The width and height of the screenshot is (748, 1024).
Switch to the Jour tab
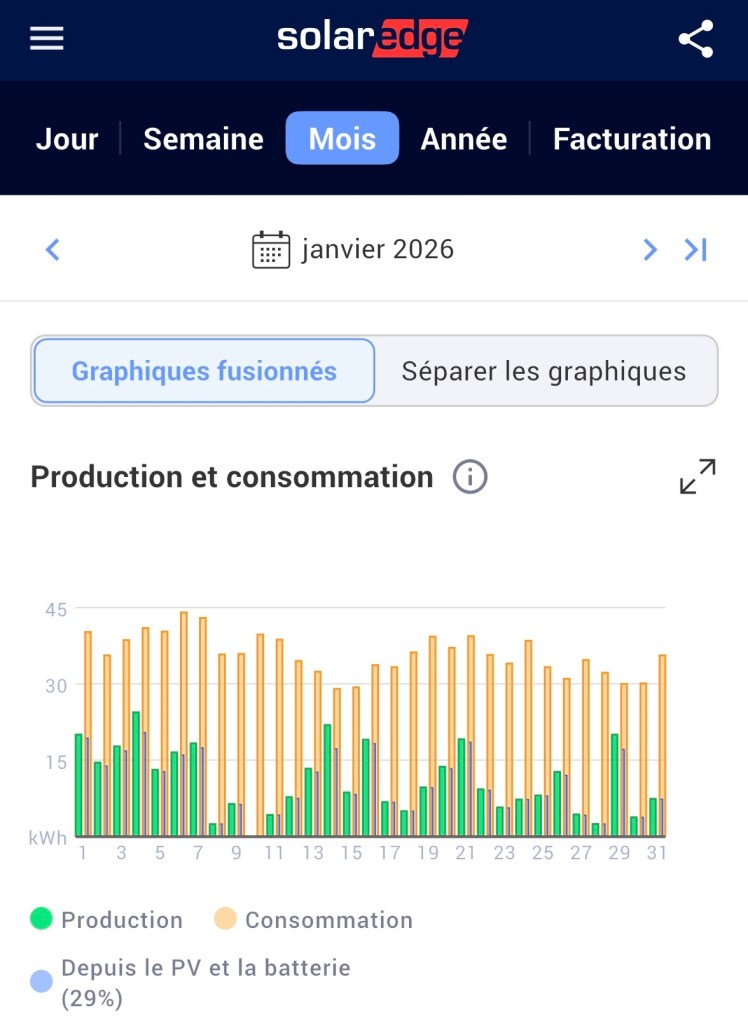click(67, 139)
